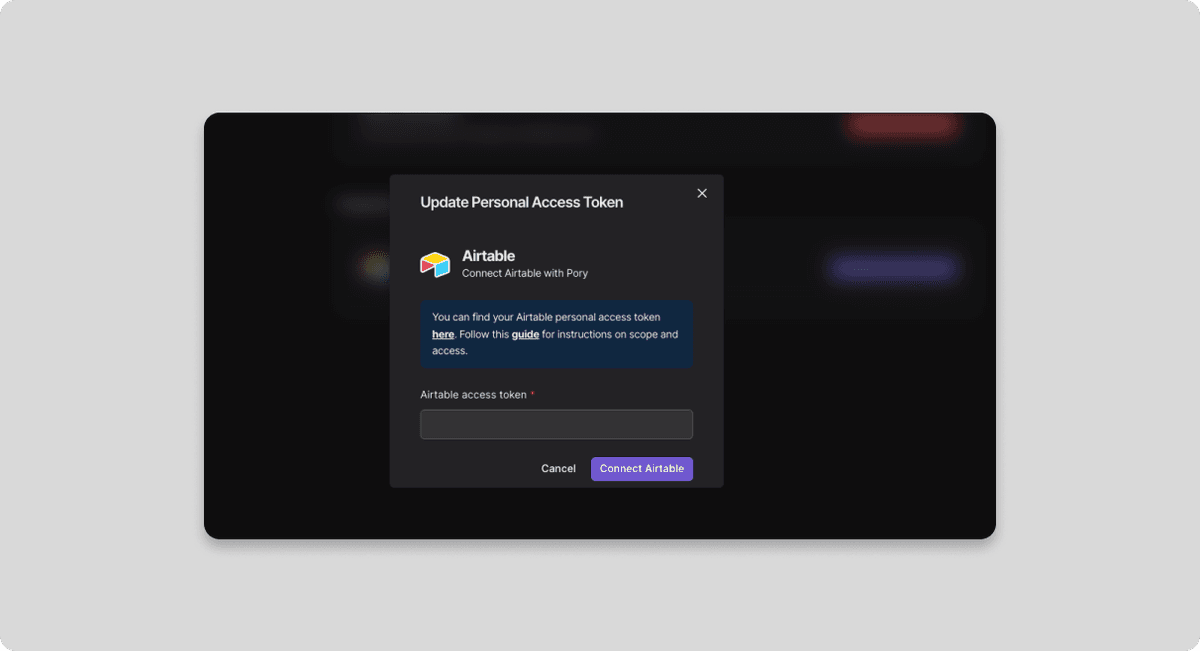Image resolution: width=1200 pixels, height=651 pixels.
Task: Click the 'Airtable access token' label
Action: click(473, 395)
